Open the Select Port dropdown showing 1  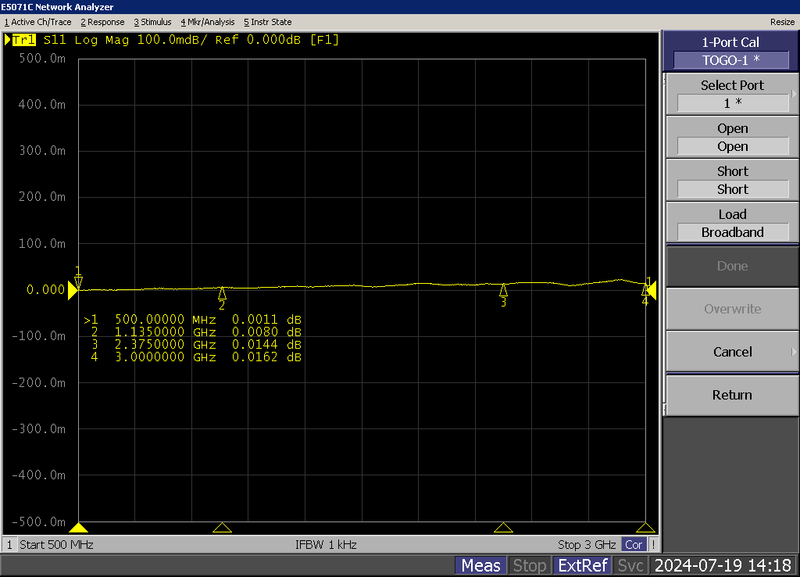click(731, 102)
